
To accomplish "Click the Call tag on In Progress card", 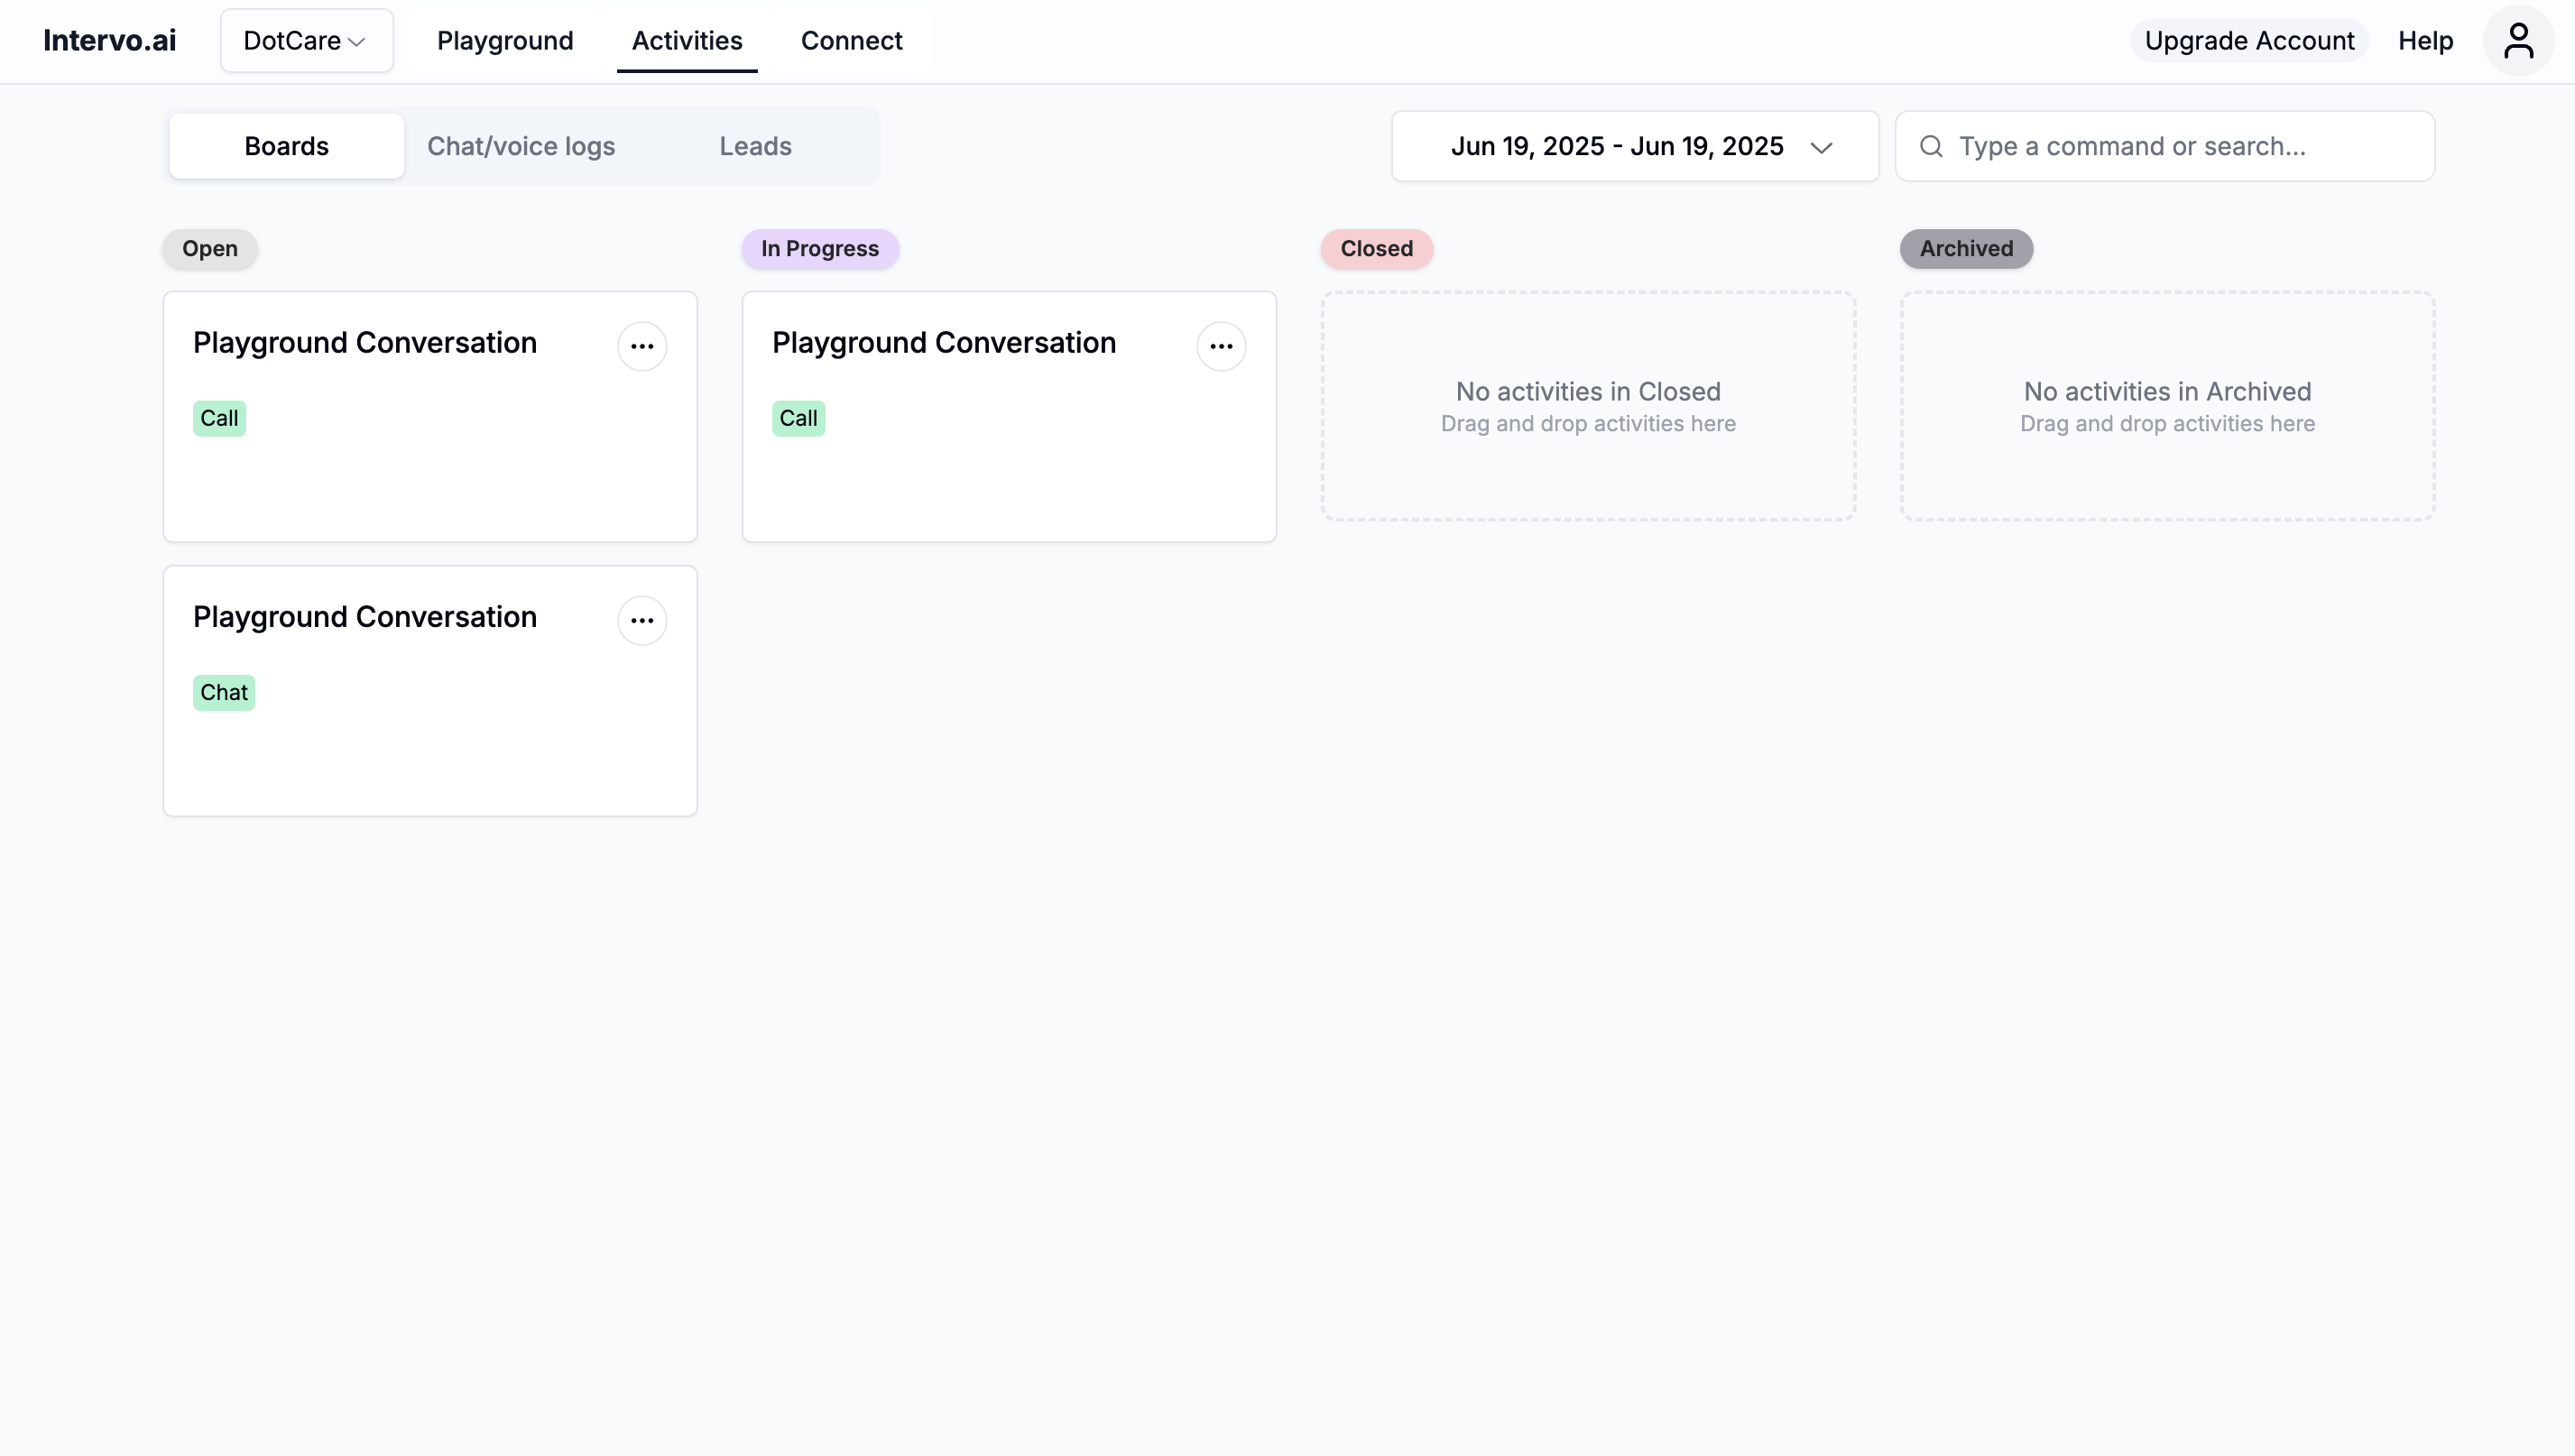I will [798, 418].
